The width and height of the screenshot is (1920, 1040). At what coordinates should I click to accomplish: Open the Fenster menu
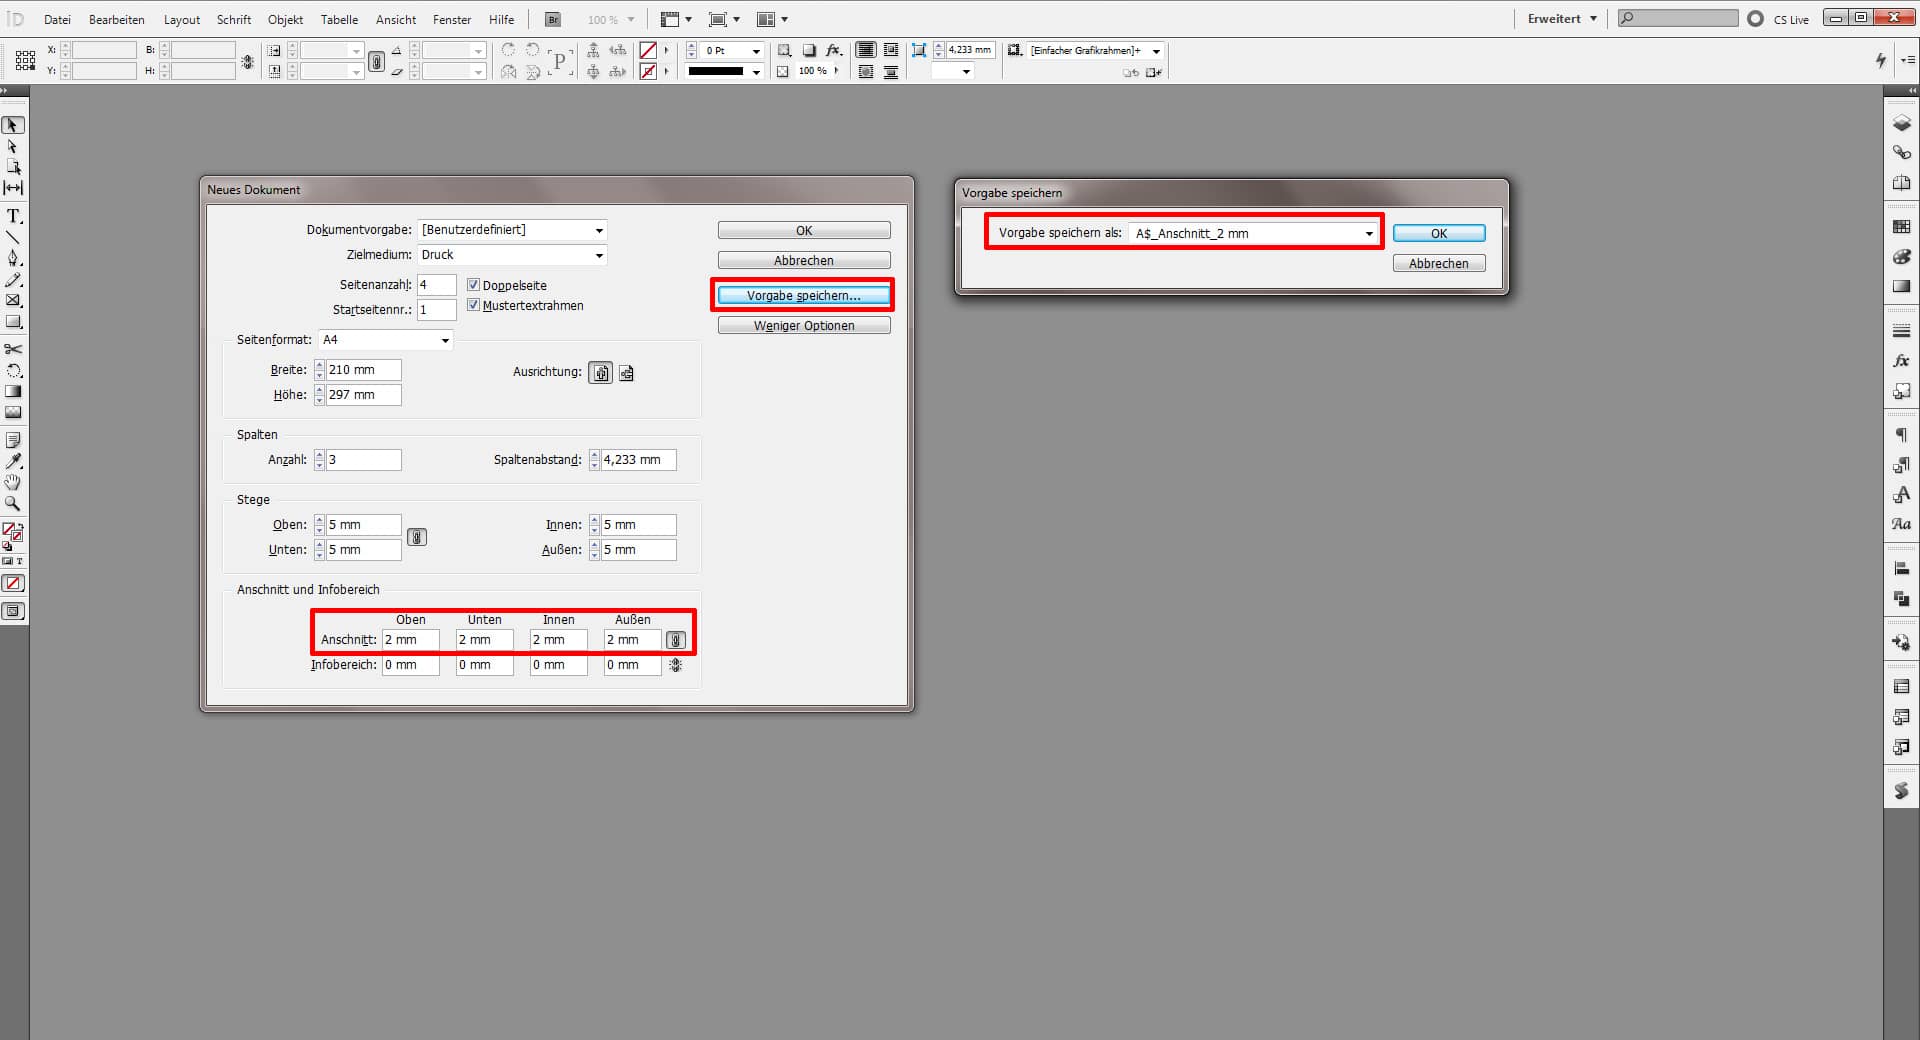pos(451,19)
